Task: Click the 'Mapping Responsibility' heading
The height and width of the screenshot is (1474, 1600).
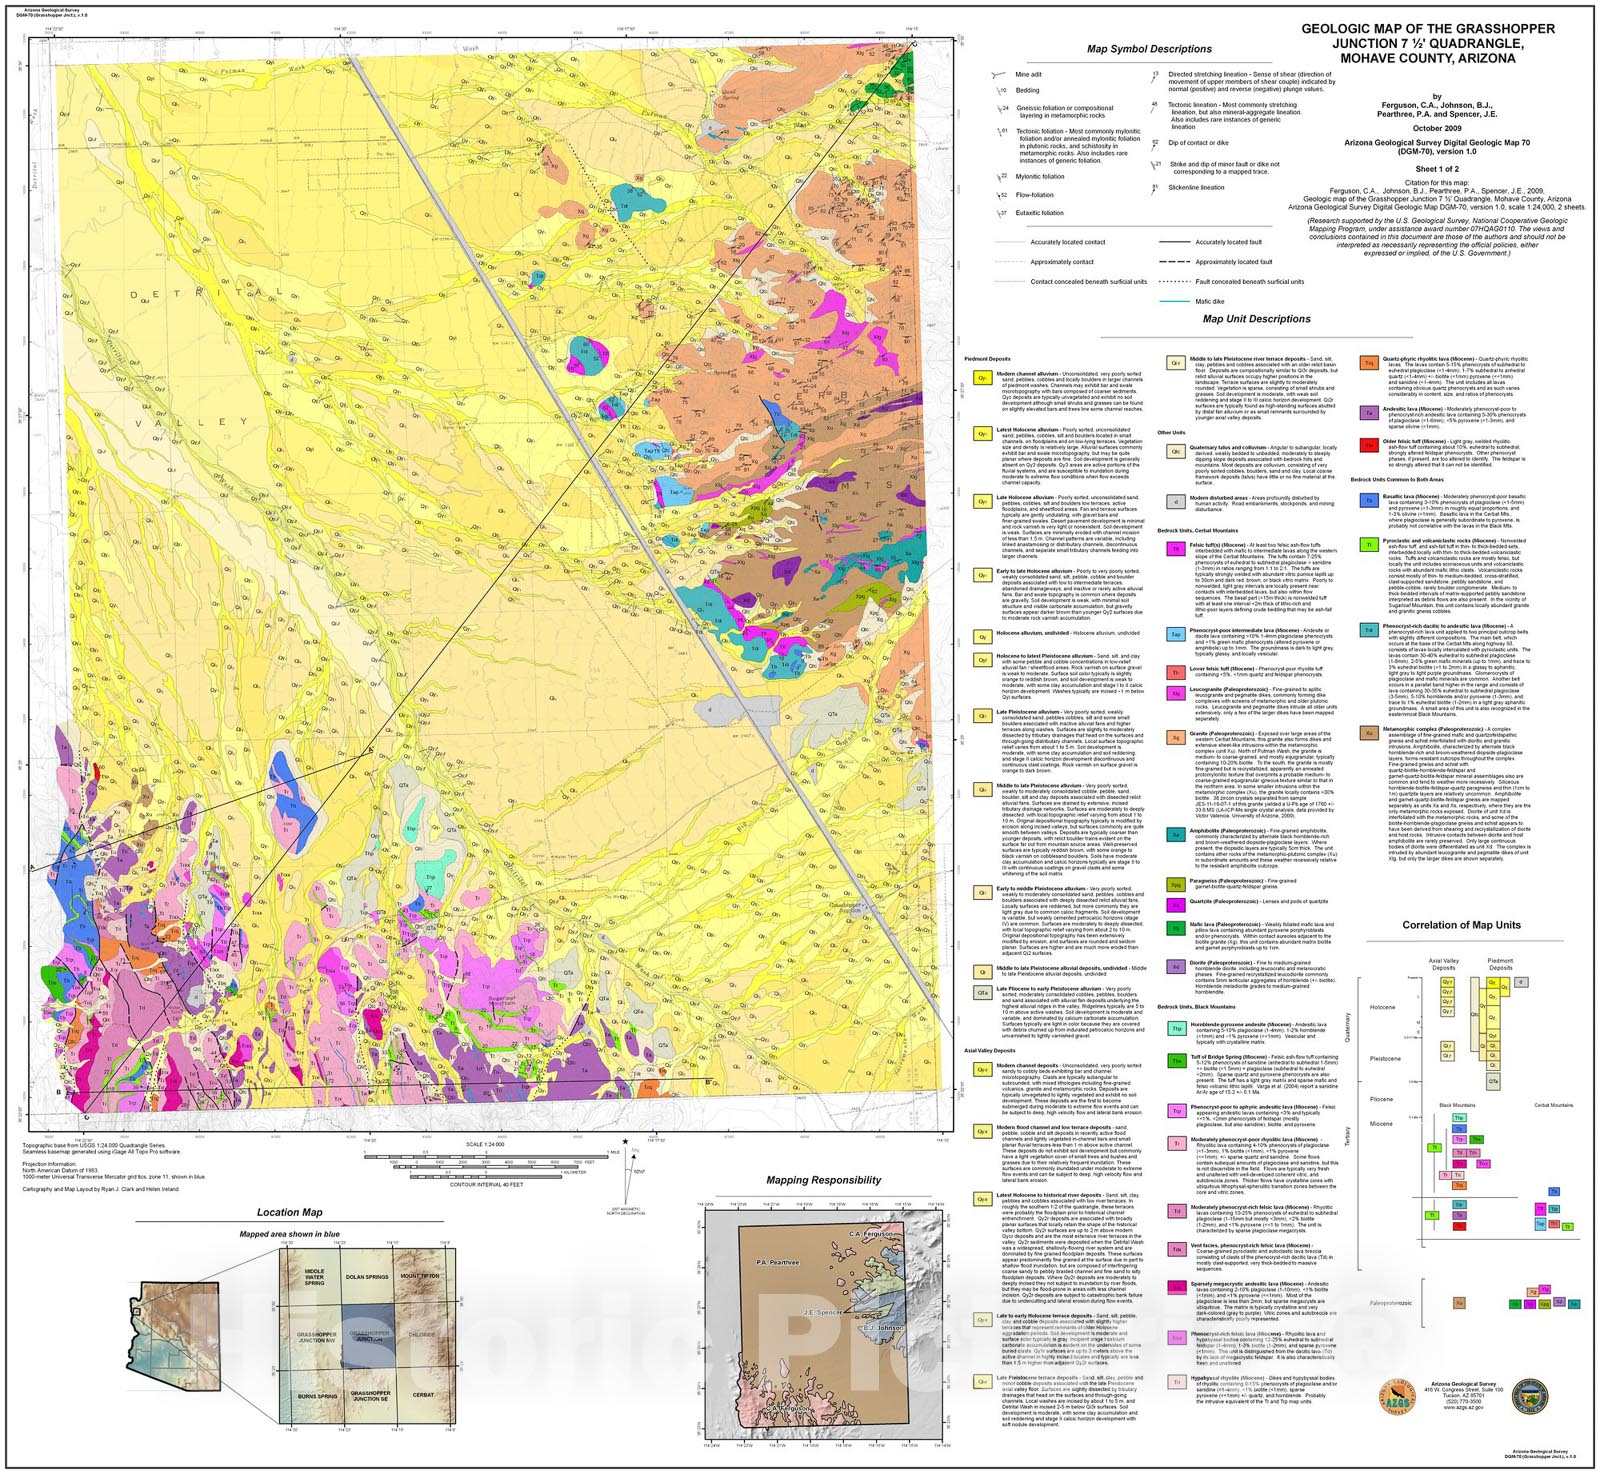Action: click(823, 1180)
